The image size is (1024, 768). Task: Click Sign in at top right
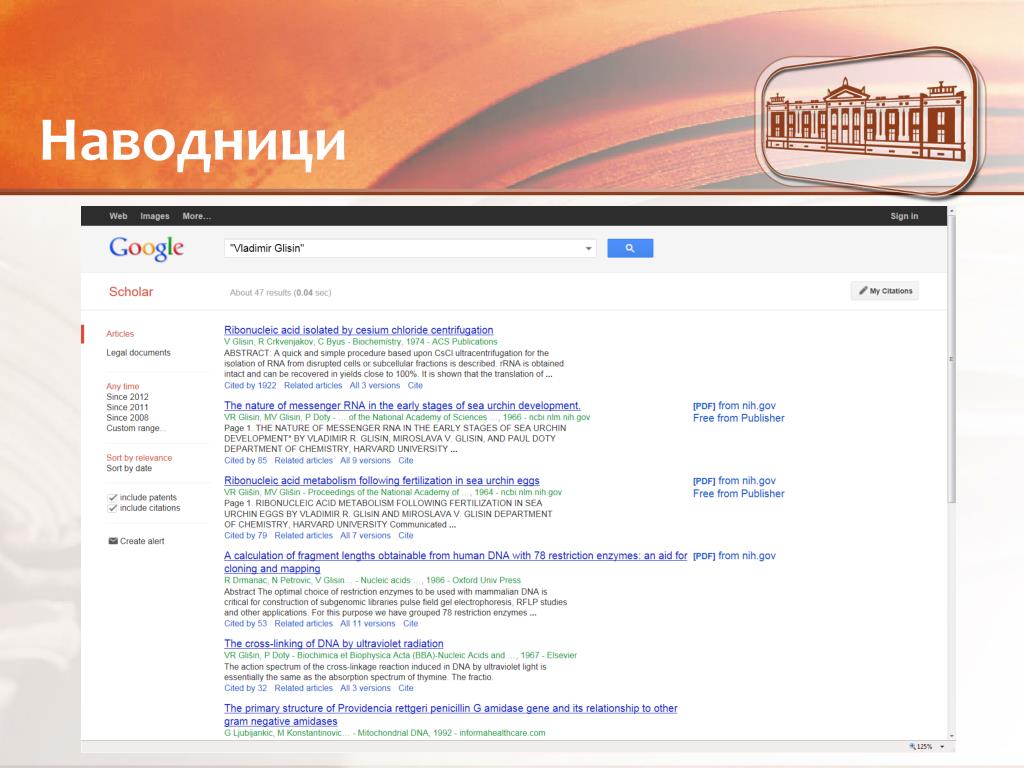(904, 216)
